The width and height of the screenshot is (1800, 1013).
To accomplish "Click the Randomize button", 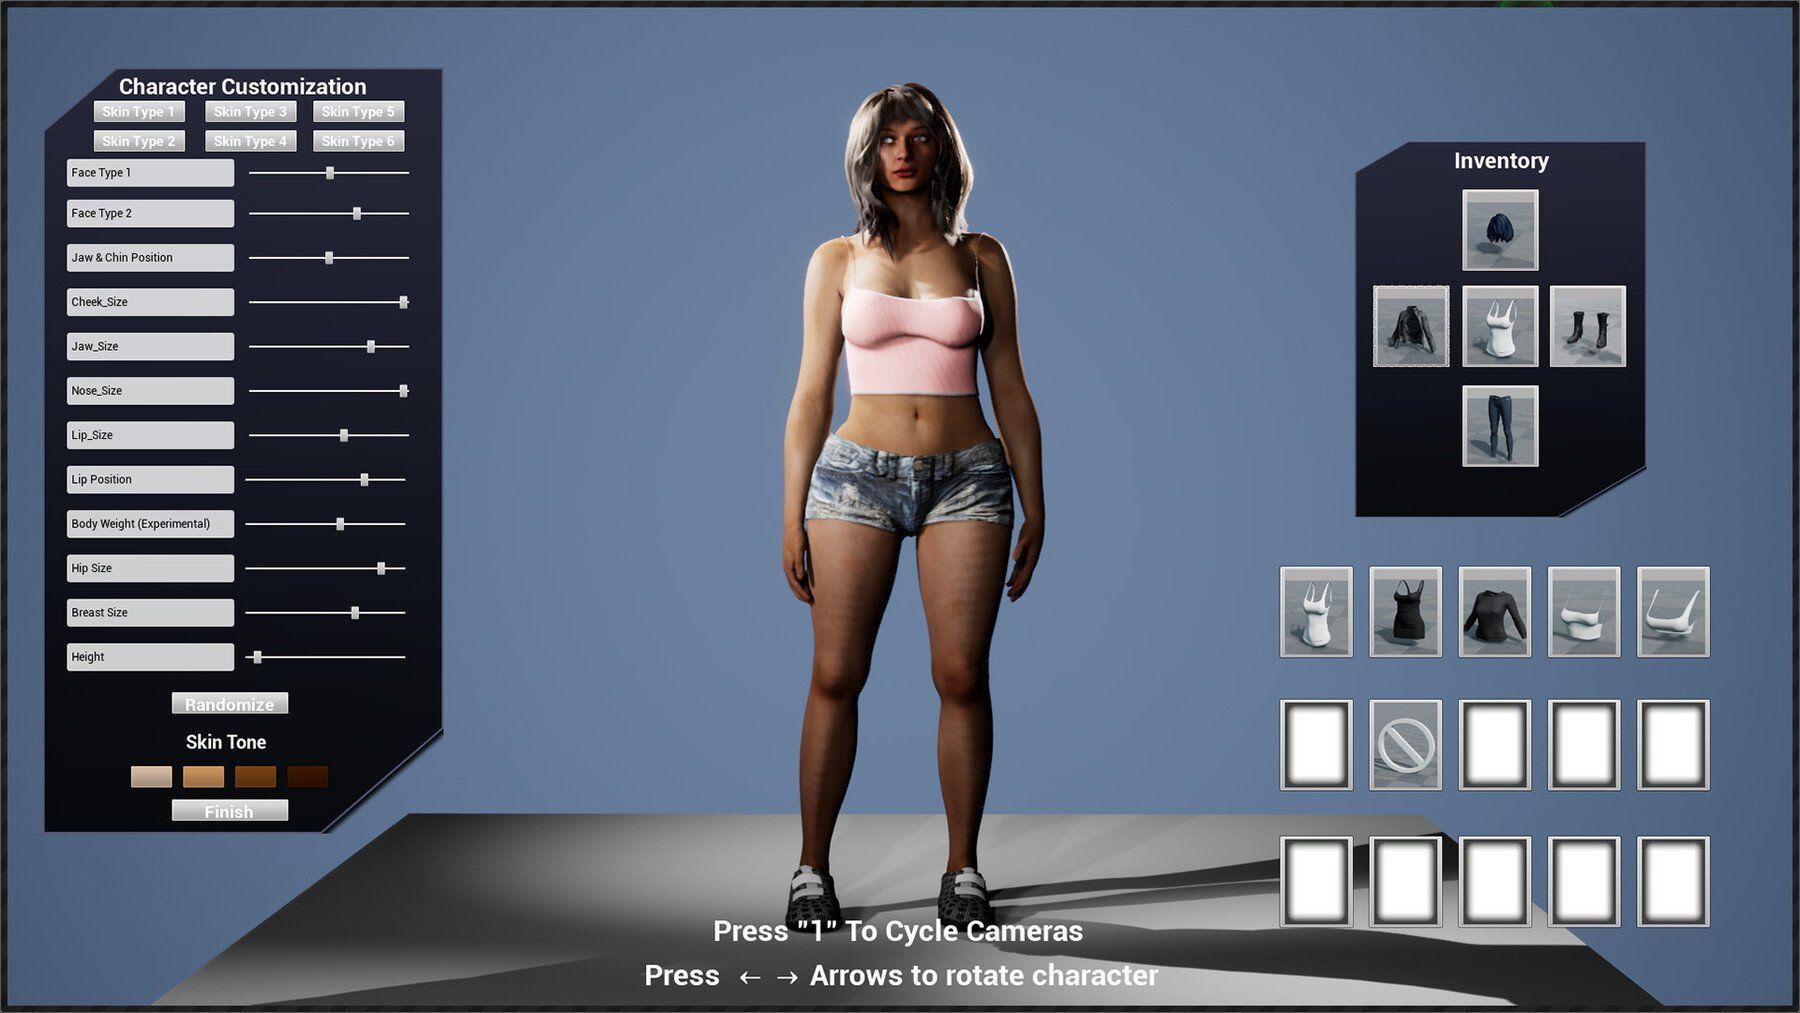I will click(230, 704).
